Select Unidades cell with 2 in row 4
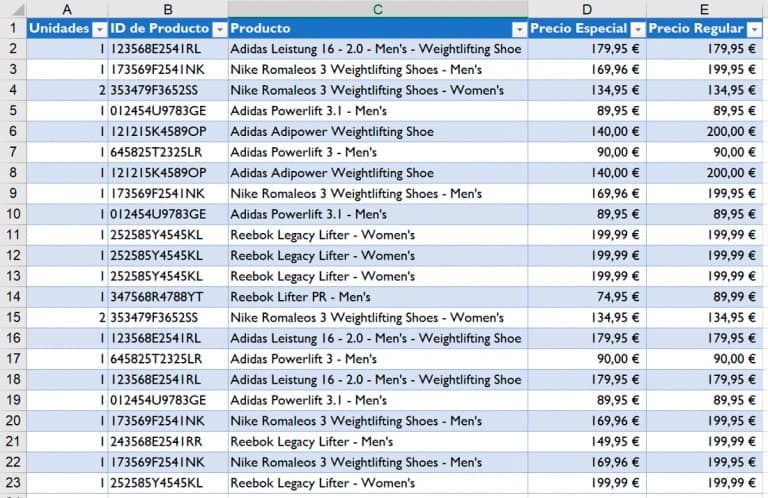The image size is (768, 498). pyautogui.click(x=67, y=90)
